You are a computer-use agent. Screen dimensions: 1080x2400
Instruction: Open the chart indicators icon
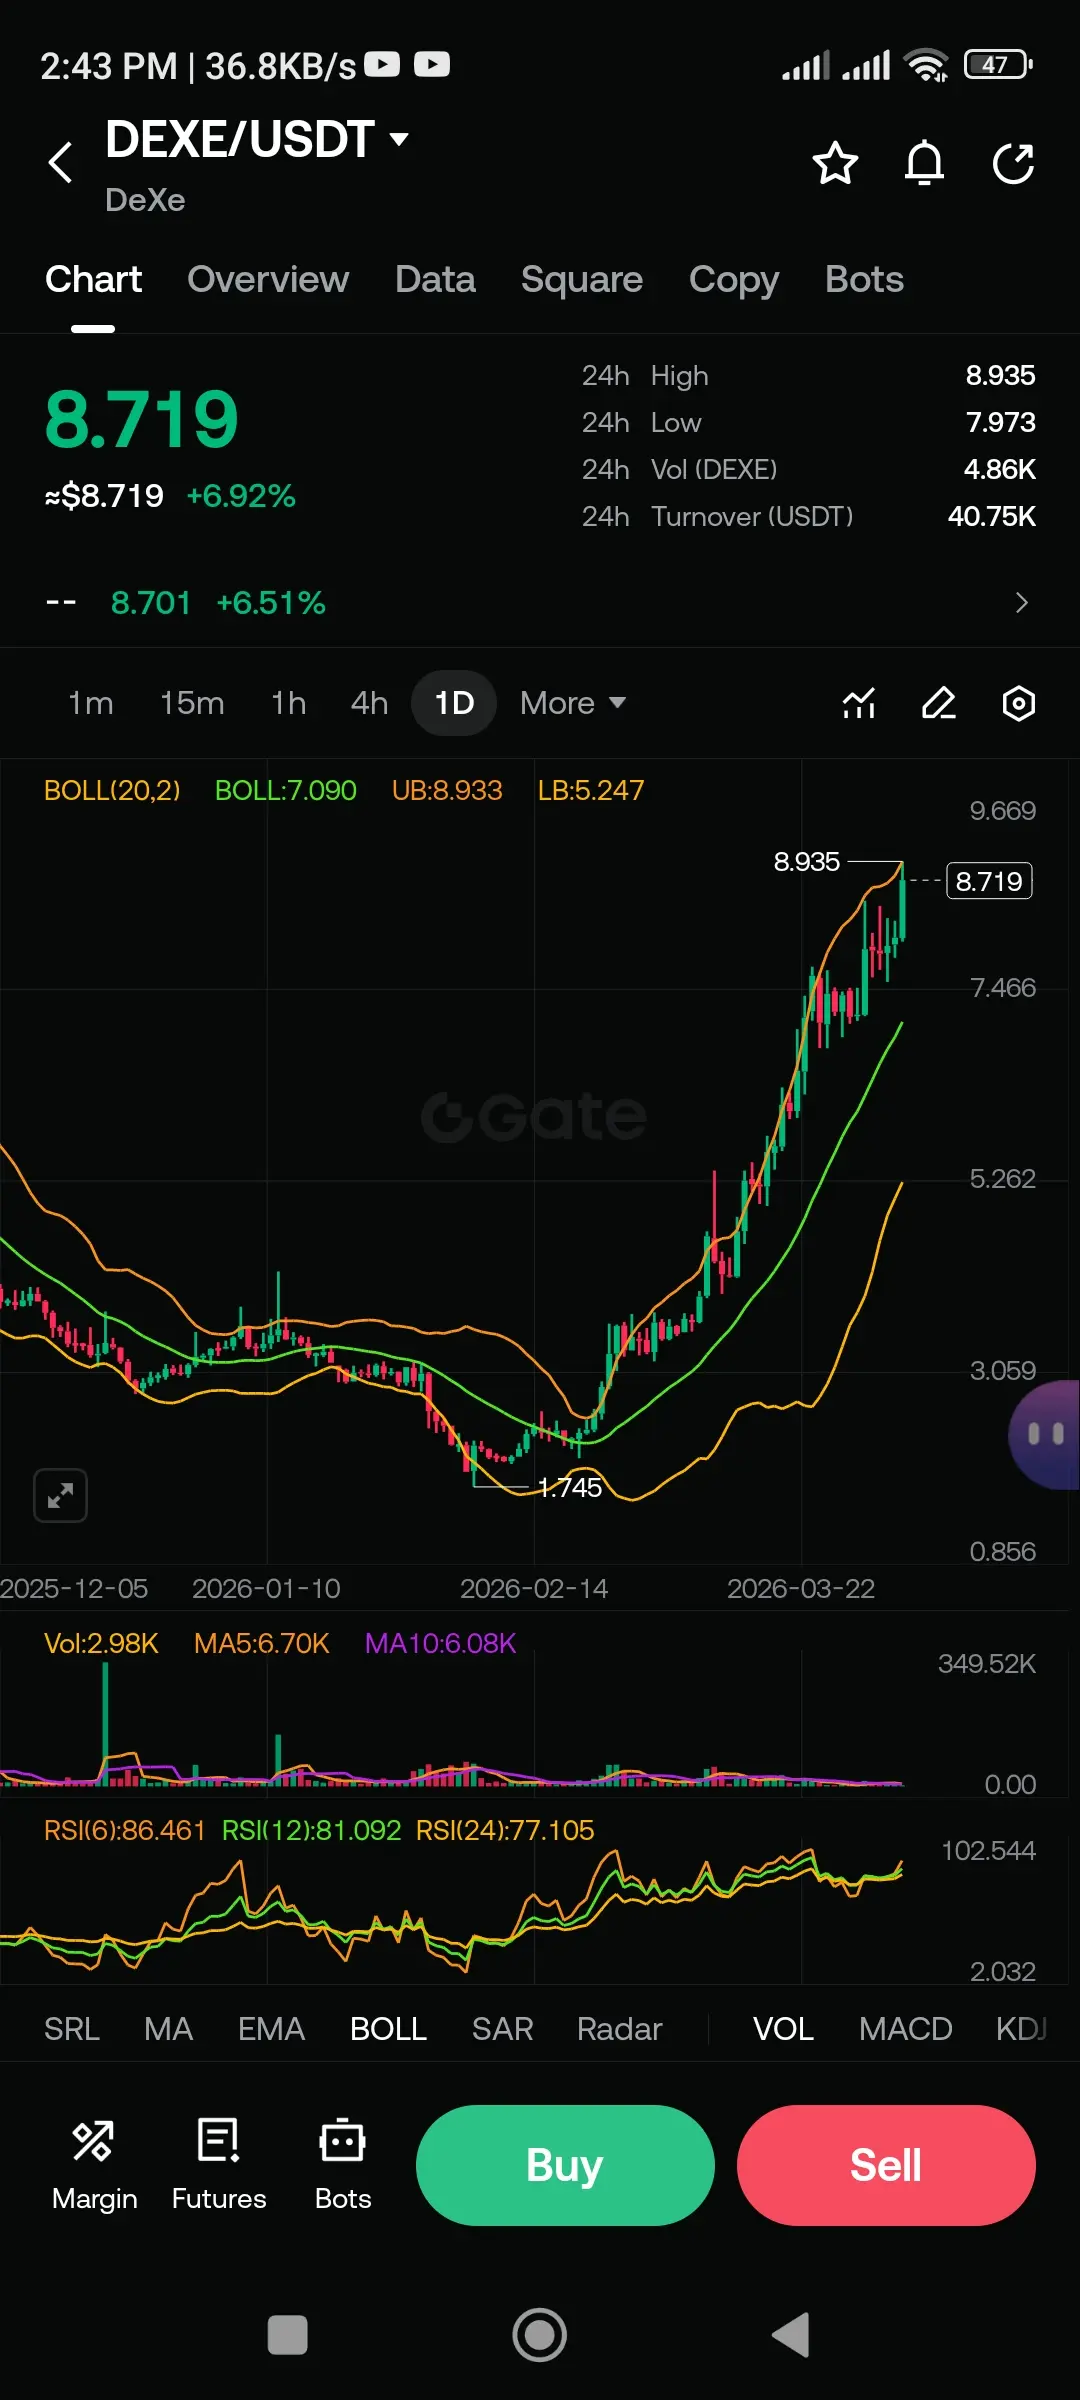(859, 703)
